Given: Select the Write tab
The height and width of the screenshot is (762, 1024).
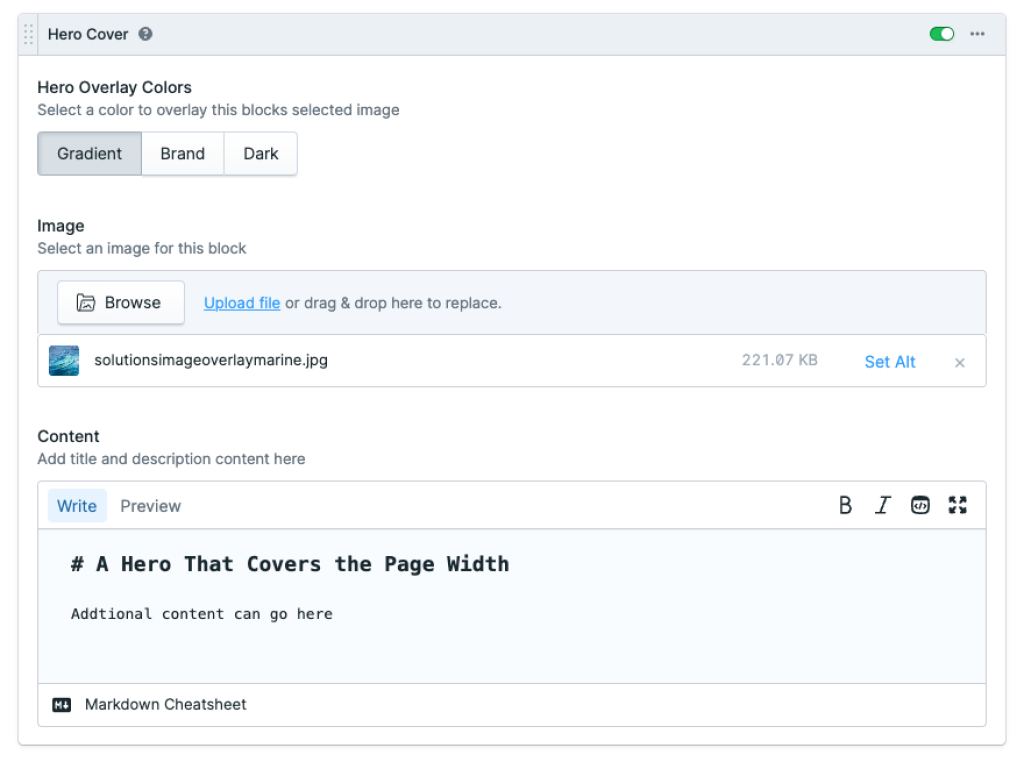Looking at the screenshot, I should 77,505.
